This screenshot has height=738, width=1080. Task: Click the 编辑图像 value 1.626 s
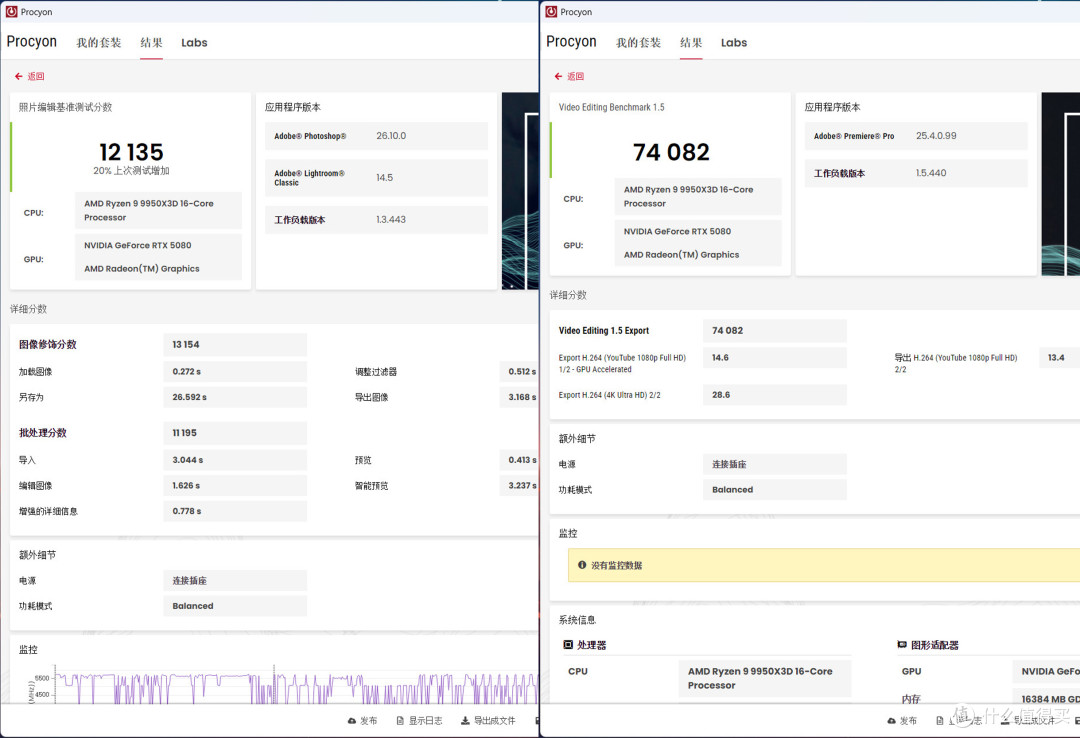click(x=235, y=485)
